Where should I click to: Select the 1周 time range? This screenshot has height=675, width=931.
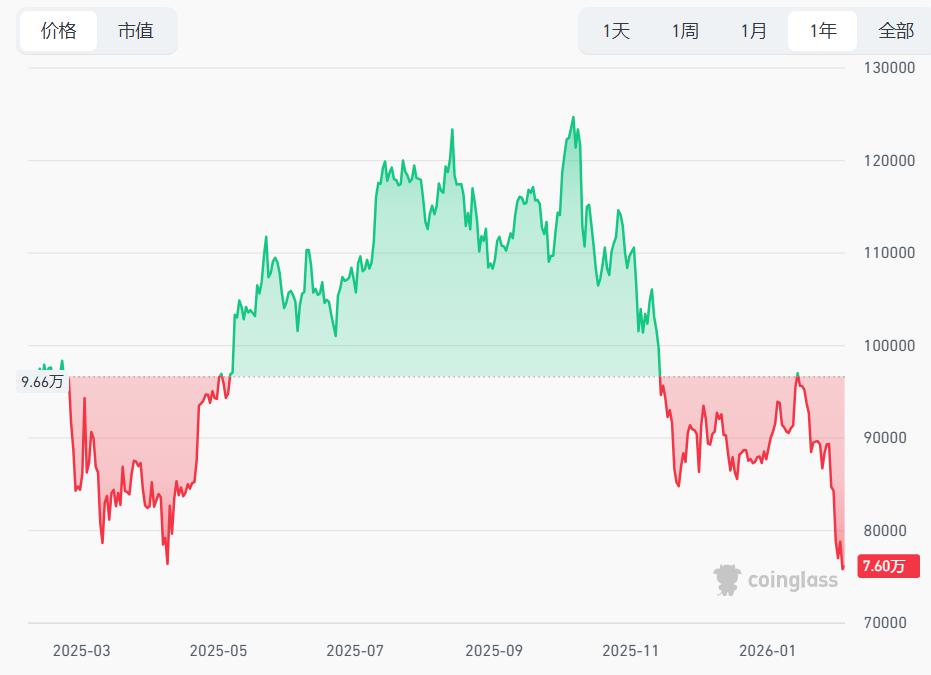pos(685,31)
